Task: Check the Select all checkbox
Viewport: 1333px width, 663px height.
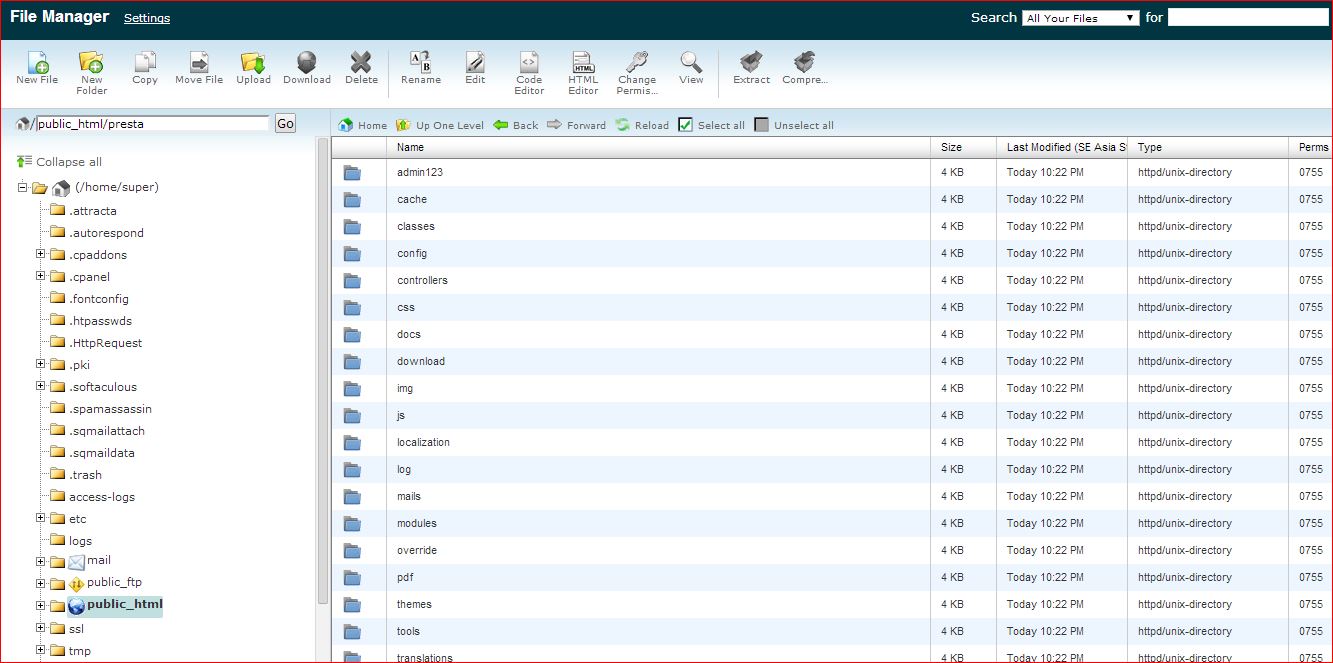Action: click(685, 125)
